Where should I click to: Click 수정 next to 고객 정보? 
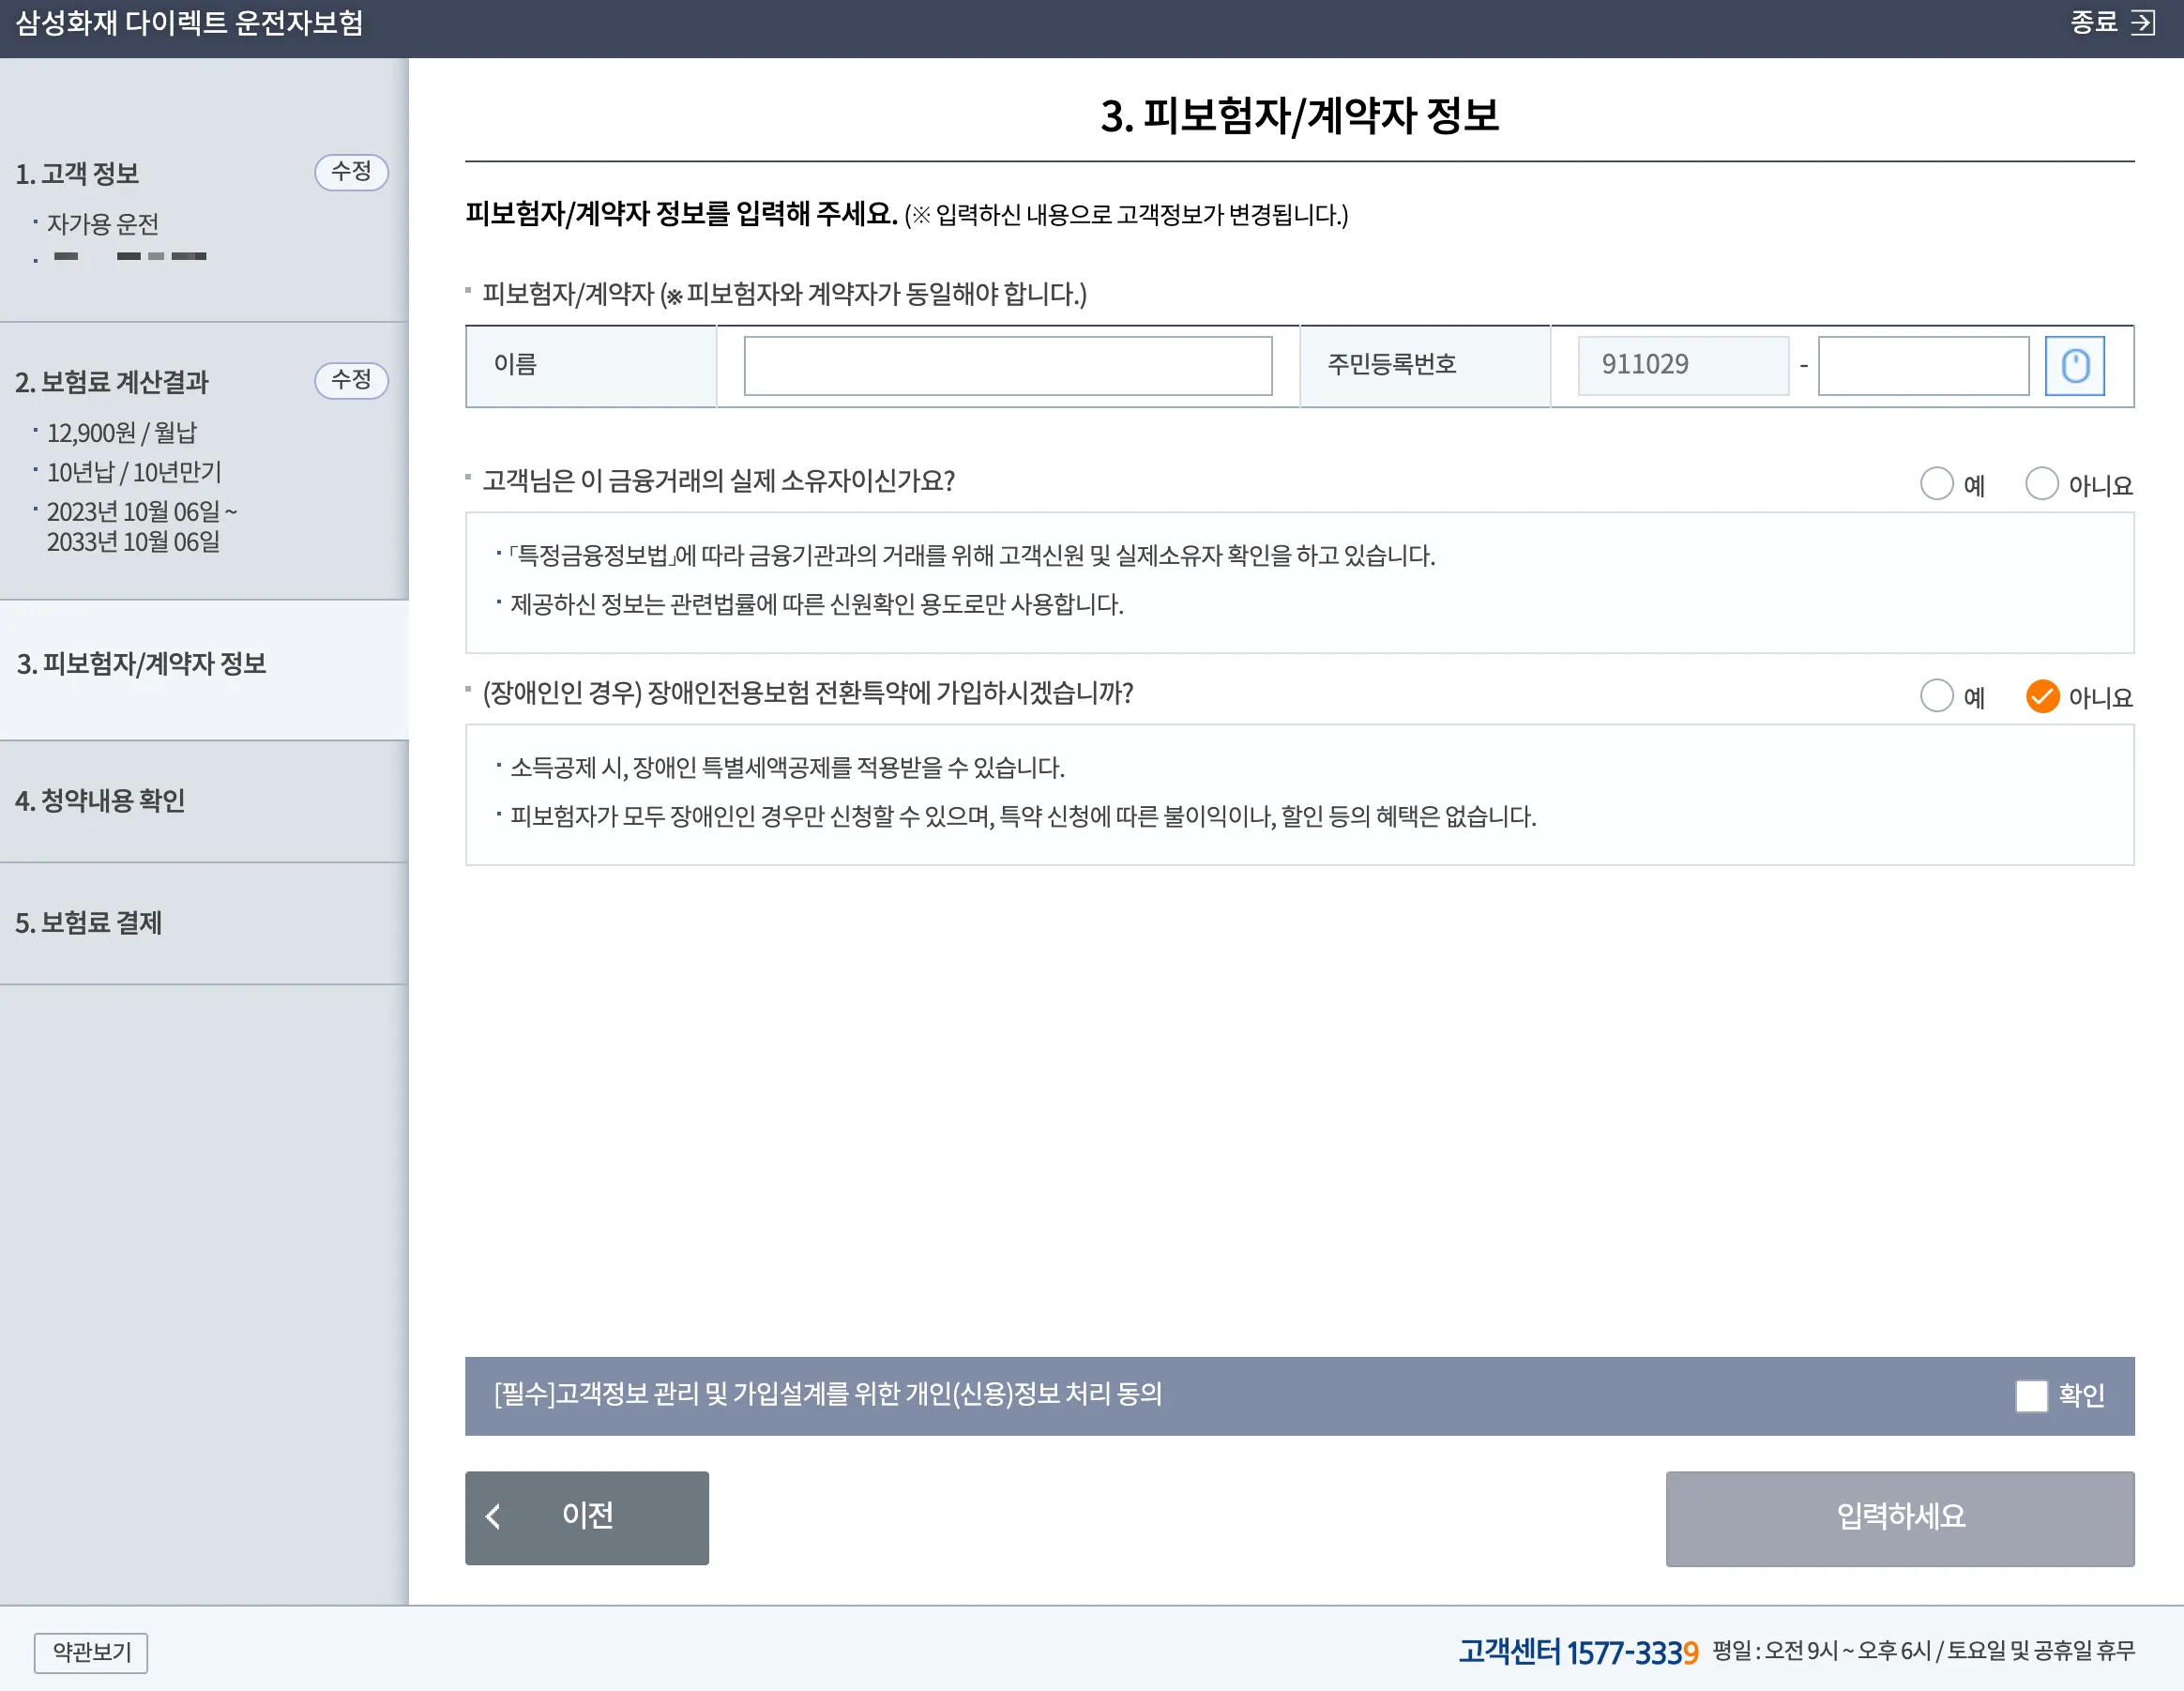351,172
